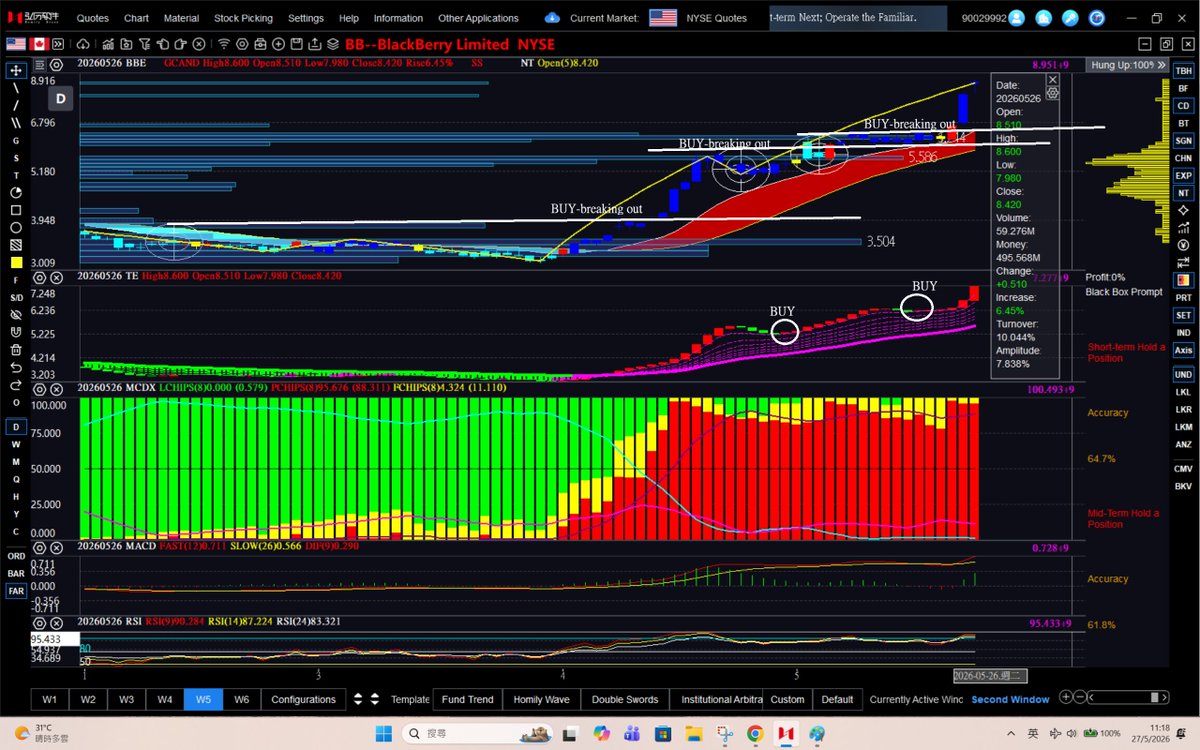Apply the Fund Trend template
This screenshot has width=1200, height=750.
pos(467,699)
